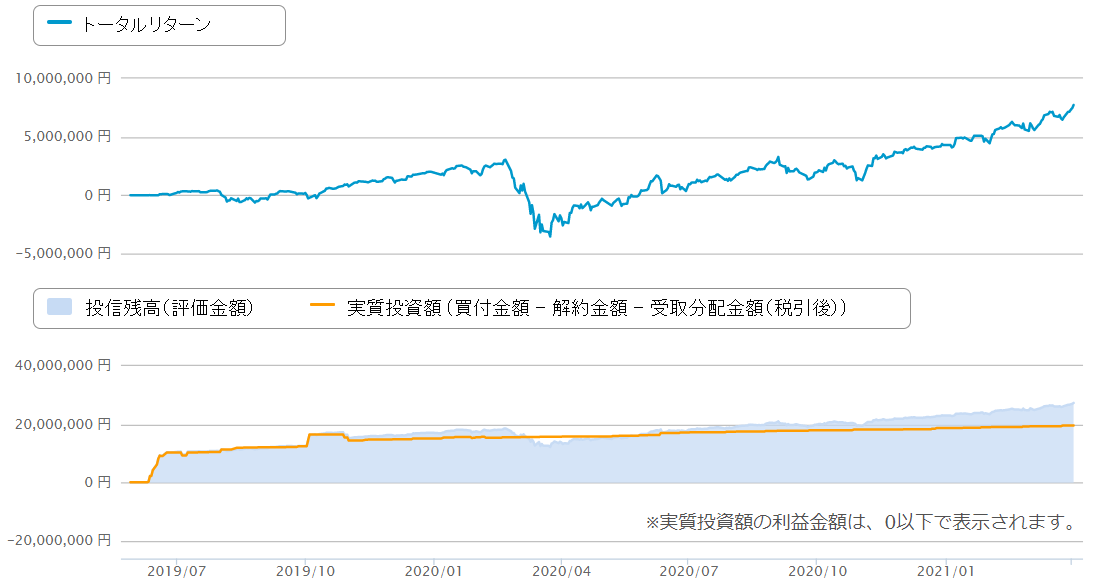Click the orange line marker for 実質投資額

tap(324, 308)
